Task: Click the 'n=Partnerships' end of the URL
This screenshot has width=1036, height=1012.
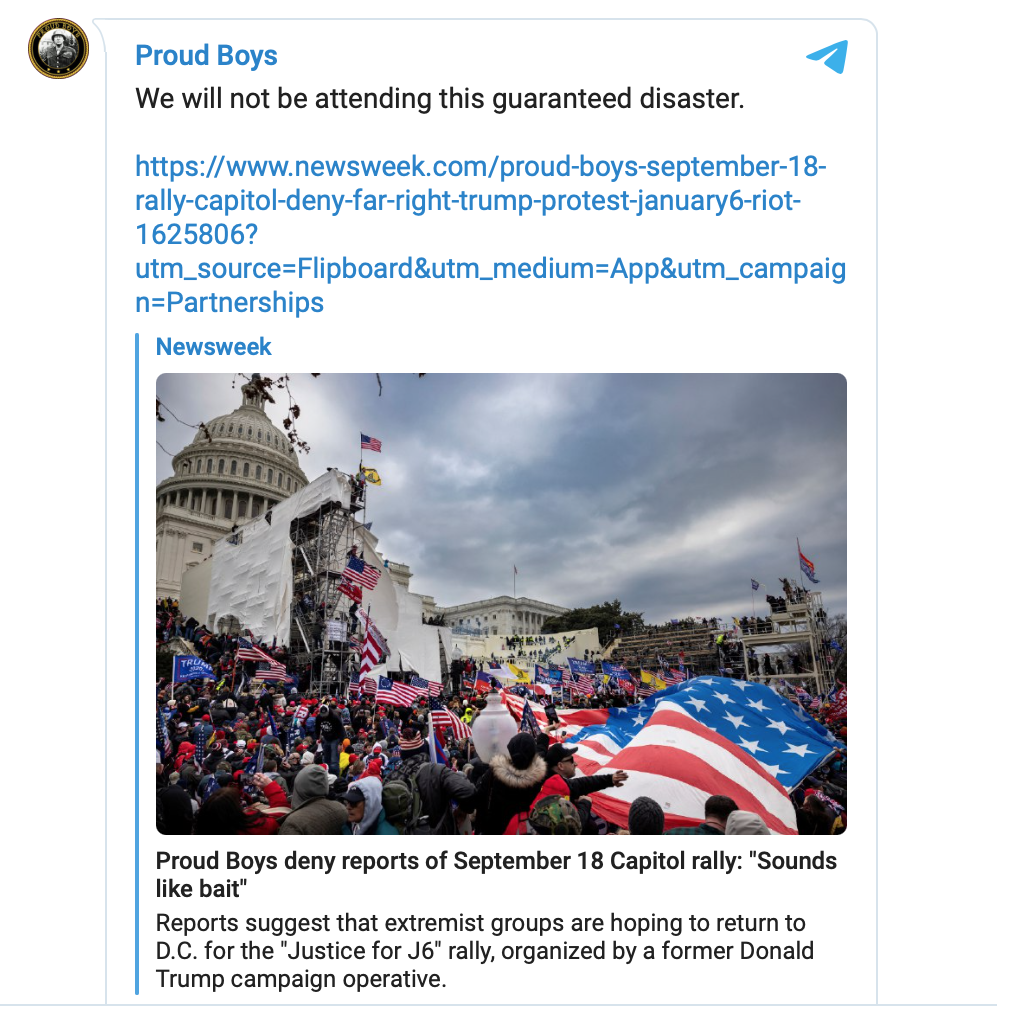Action: coord(229,303)
